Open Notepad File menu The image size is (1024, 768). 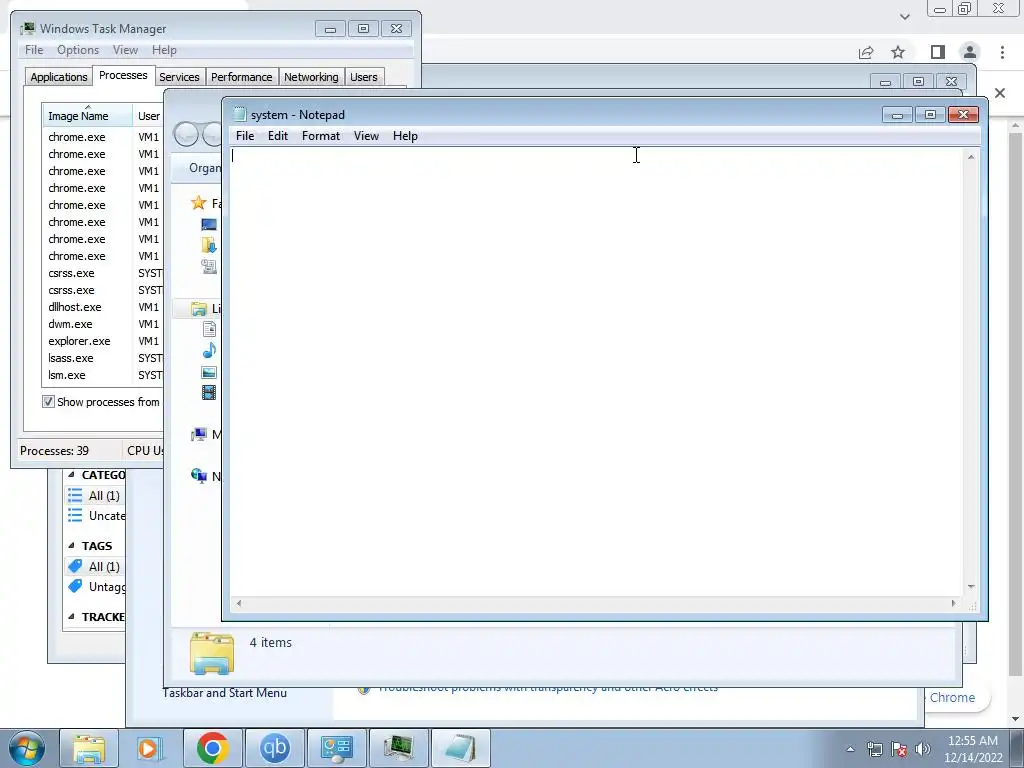[x=245, y=136]
